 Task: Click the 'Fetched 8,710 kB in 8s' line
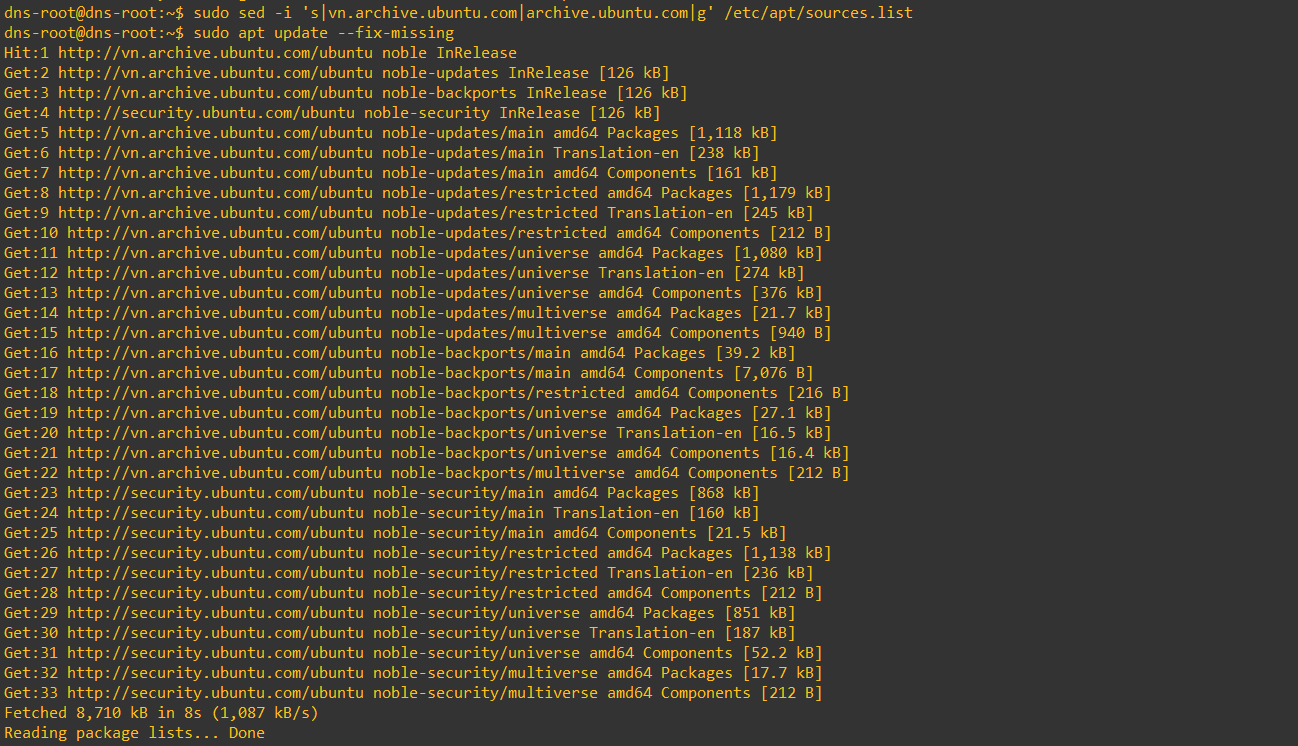pos(161,713)
